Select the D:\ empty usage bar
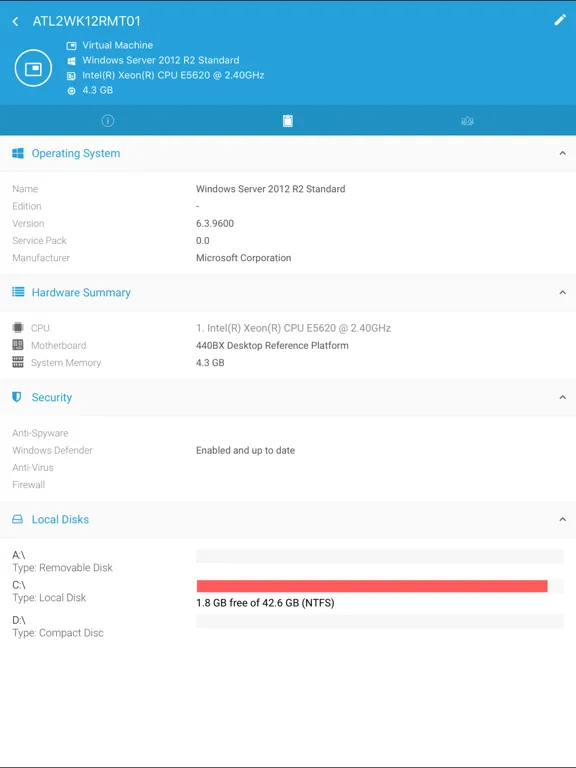This screenshot has height=768, width=576. coord(380,621)
